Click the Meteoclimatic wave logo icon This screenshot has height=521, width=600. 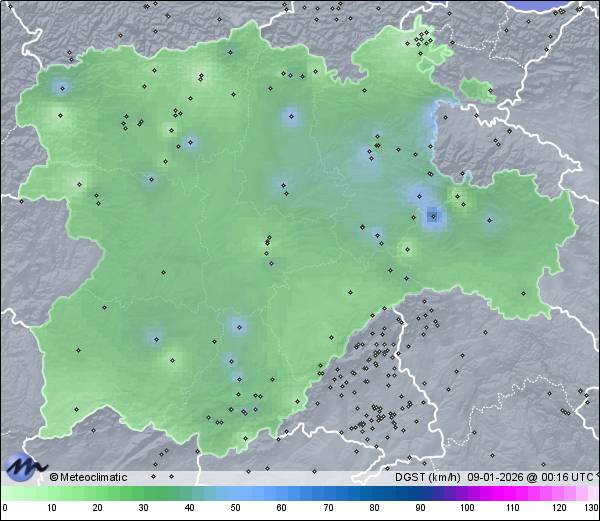(25, 466)
